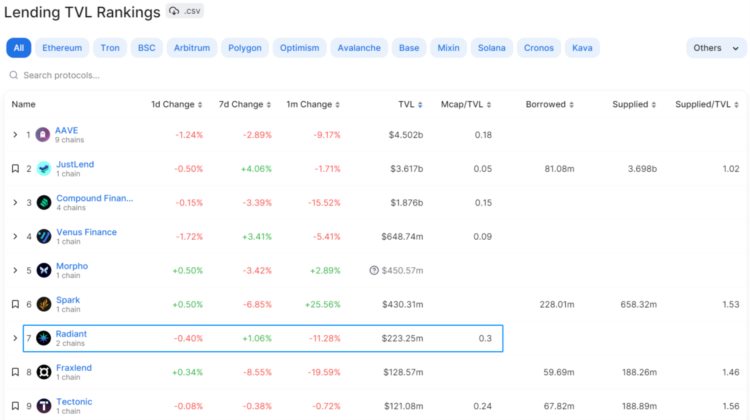Click the Venus Finance logo icon
This screenshot has width=750, height=420.
click(x=43, y=236)
